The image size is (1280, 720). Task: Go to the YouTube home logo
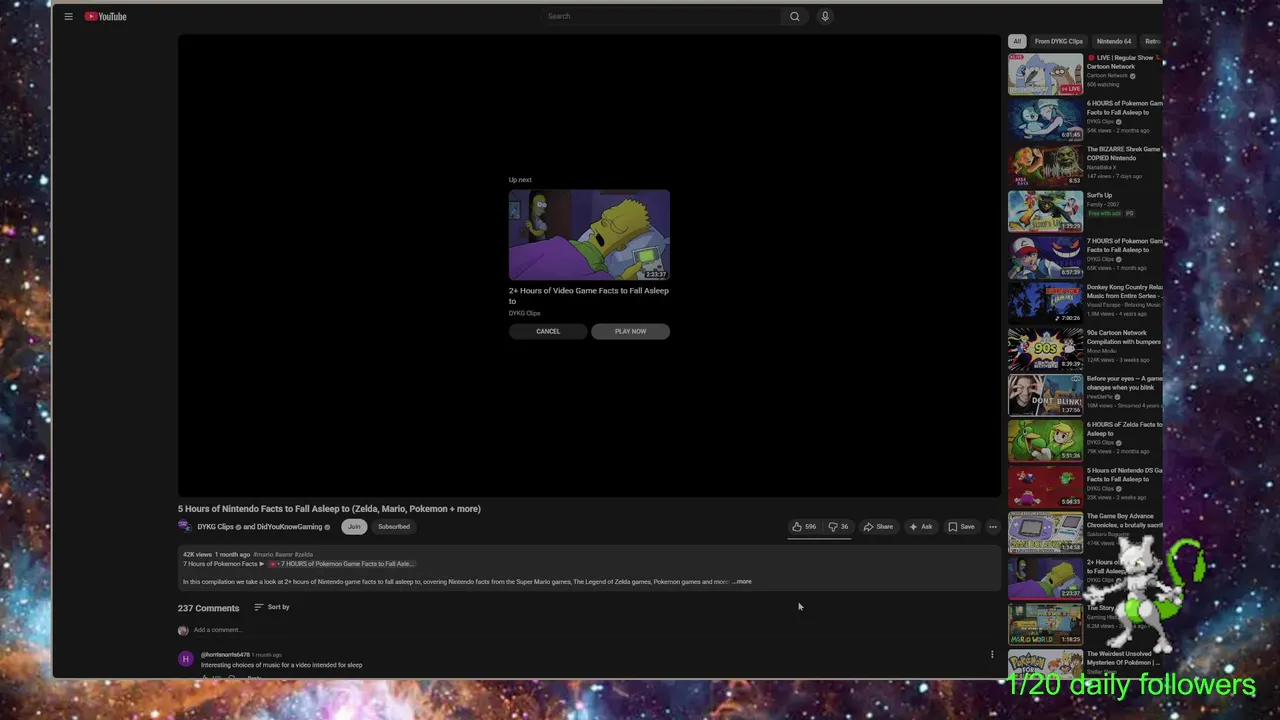coord(105,16)
